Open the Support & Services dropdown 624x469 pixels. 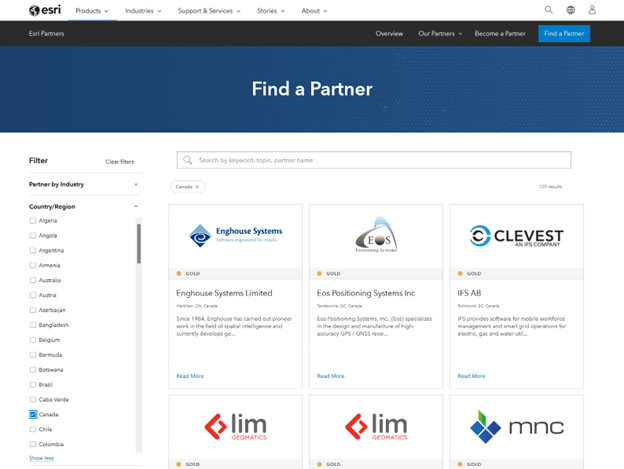coord(209,11)
